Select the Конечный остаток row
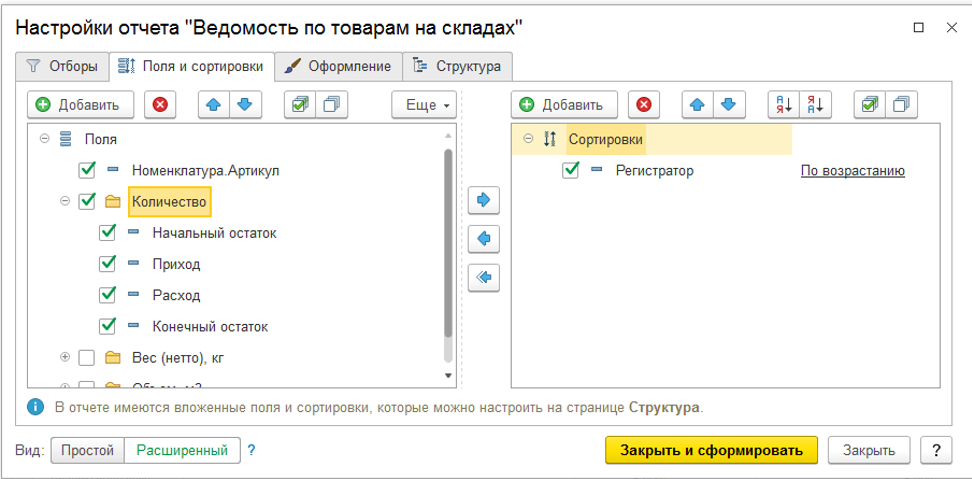Viewport: 972px width, 479px height. click(x=236, y=326)
